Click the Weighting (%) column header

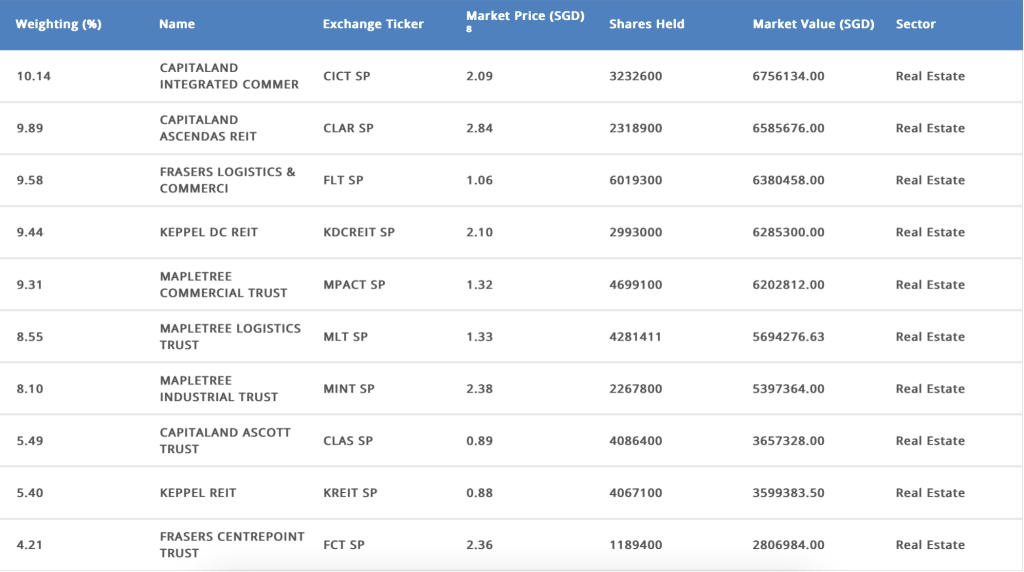tap(58, 24)
